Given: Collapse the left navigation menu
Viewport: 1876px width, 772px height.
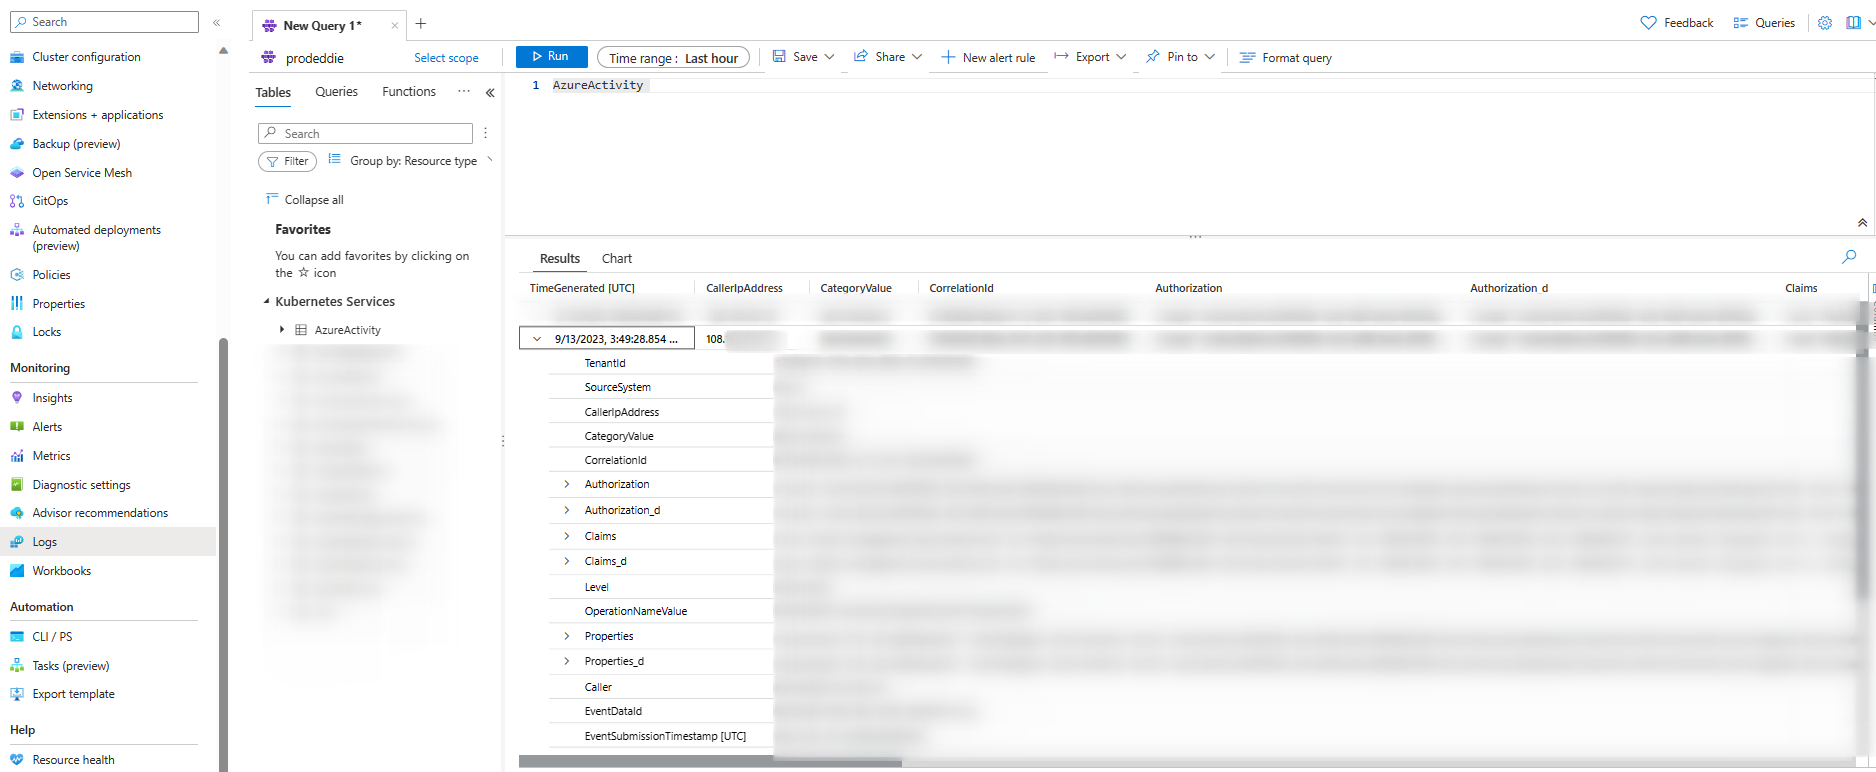Looking at the screenshot, I should pyautogui.click(x=216, y=23).
